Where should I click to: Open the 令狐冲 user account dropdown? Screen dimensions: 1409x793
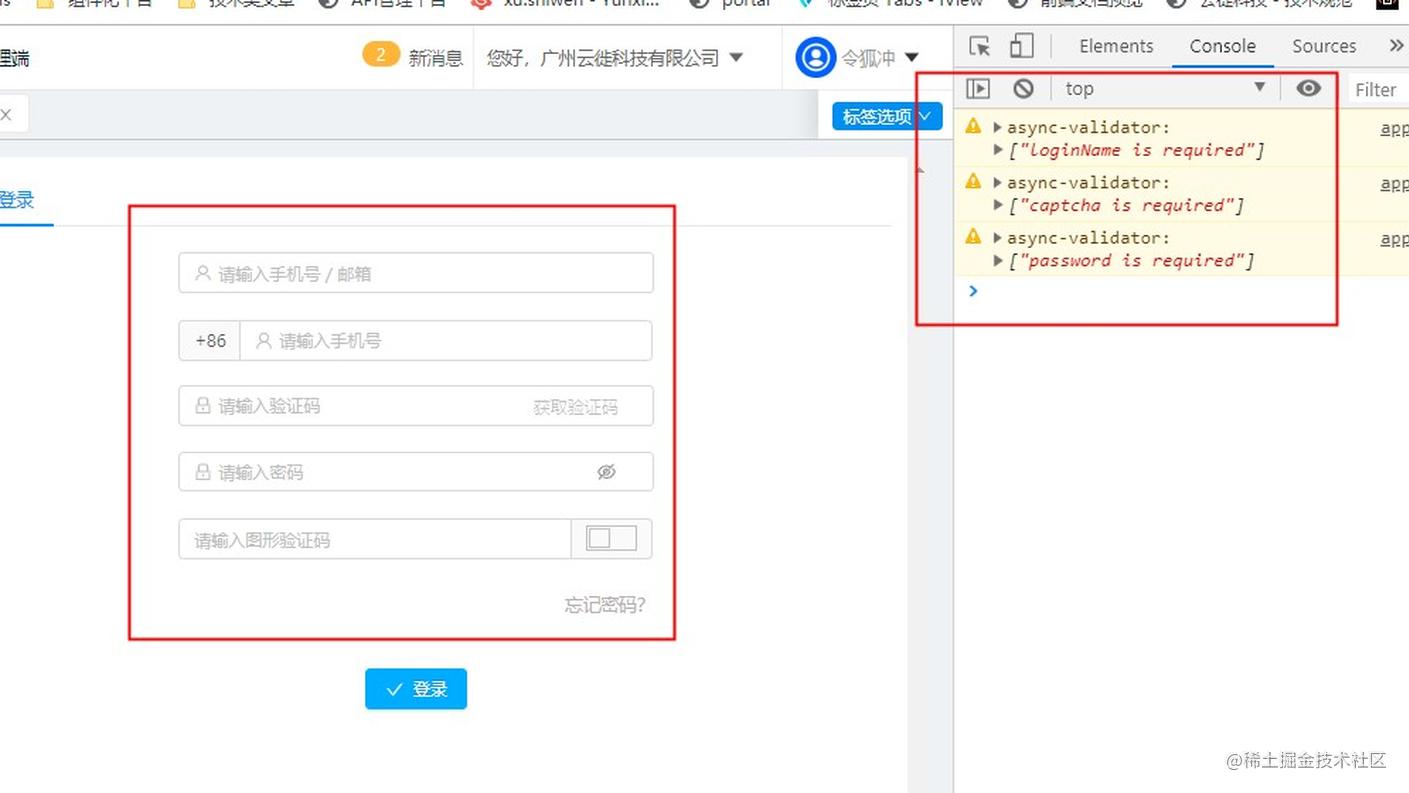tap(878, 57)
